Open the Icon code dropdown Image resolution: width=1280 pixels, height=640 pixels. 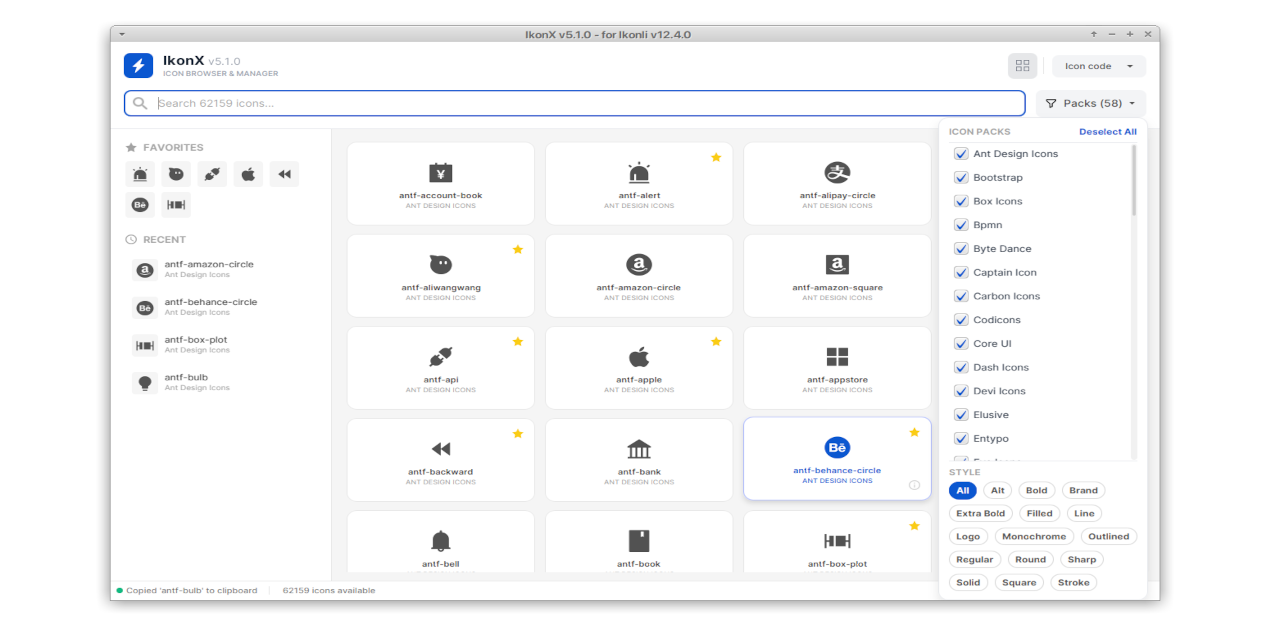1098,66
